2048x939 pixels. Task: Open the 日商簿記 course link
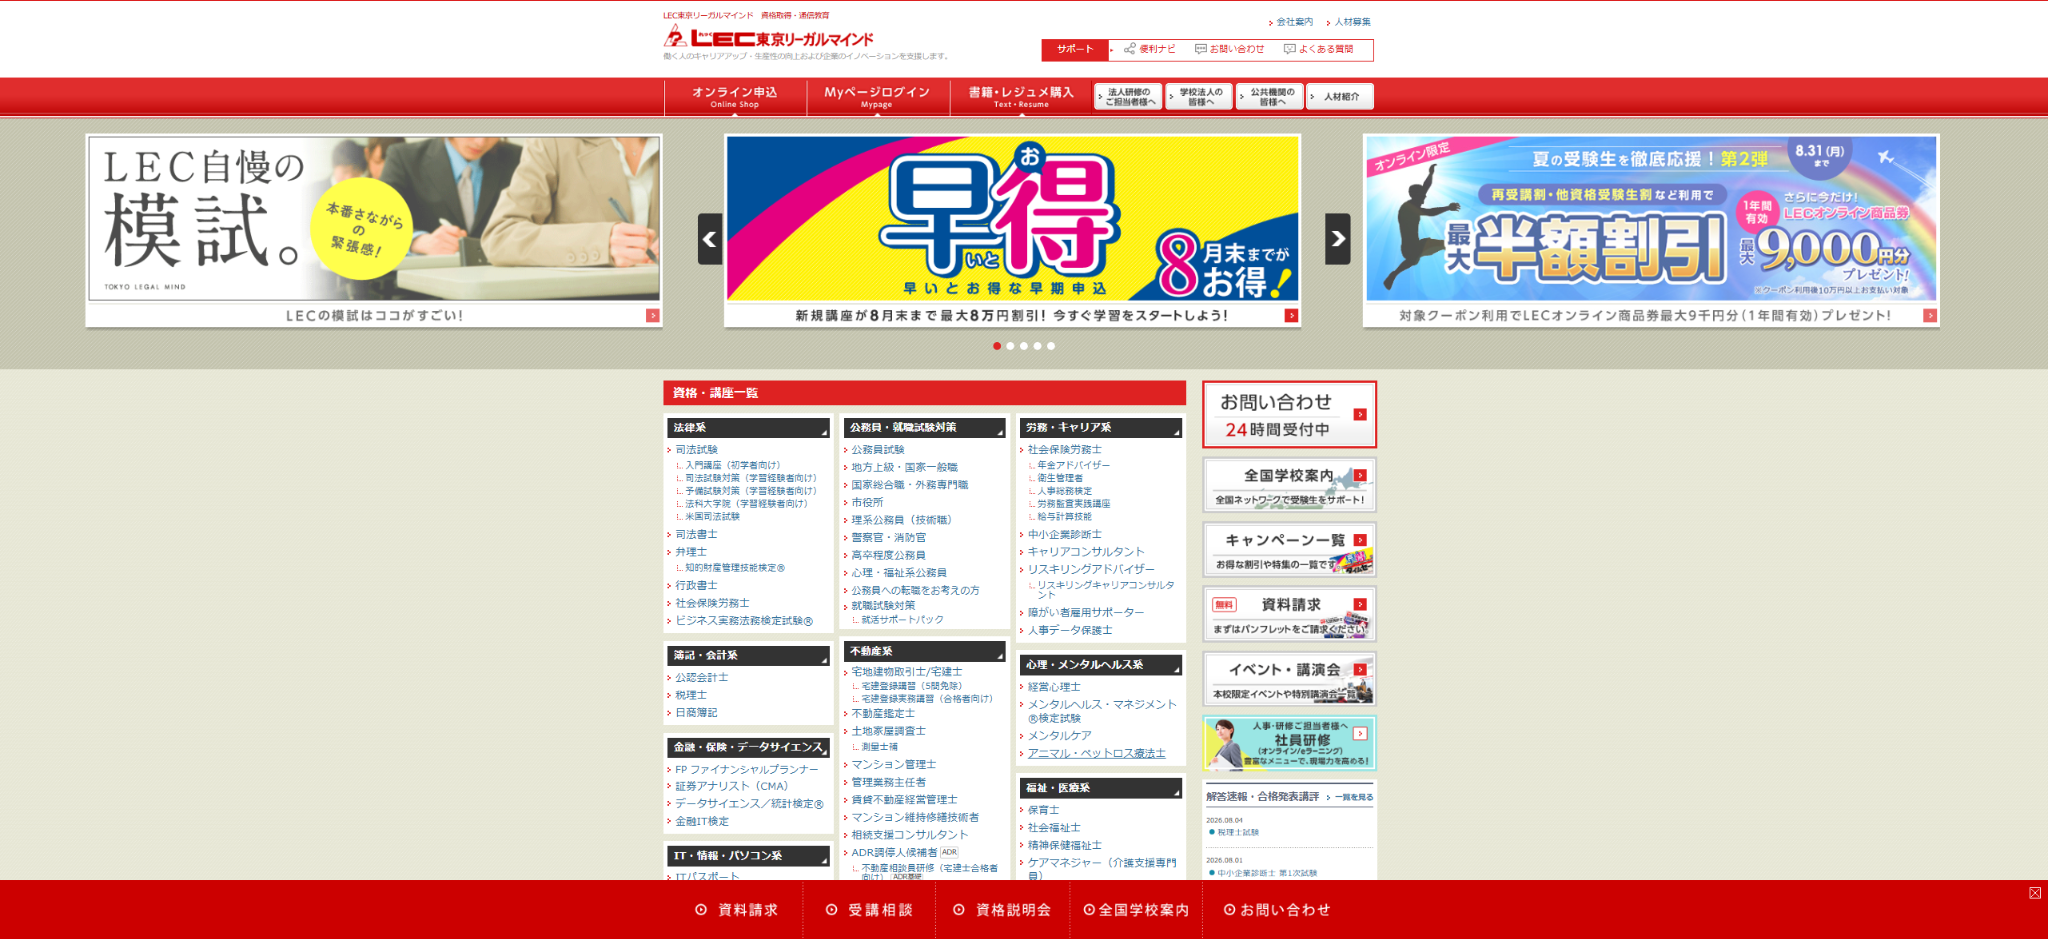(x=696, y=713)
